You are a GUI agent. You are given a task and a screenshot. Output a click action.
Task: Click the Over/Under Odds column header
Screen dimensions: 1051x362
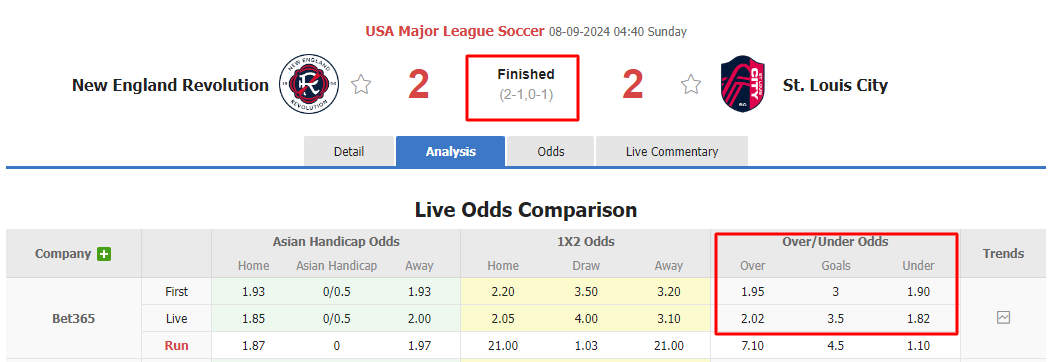tap(835, 241)
